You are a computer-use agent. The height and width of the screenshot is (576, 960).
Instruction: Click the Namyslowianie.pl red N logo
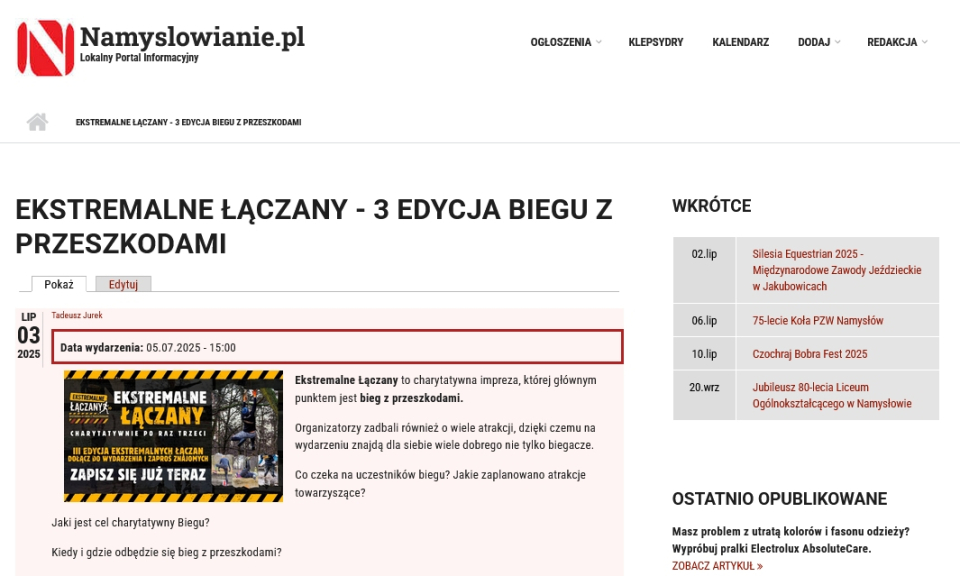pyautogui.click(x=45, y=48)
